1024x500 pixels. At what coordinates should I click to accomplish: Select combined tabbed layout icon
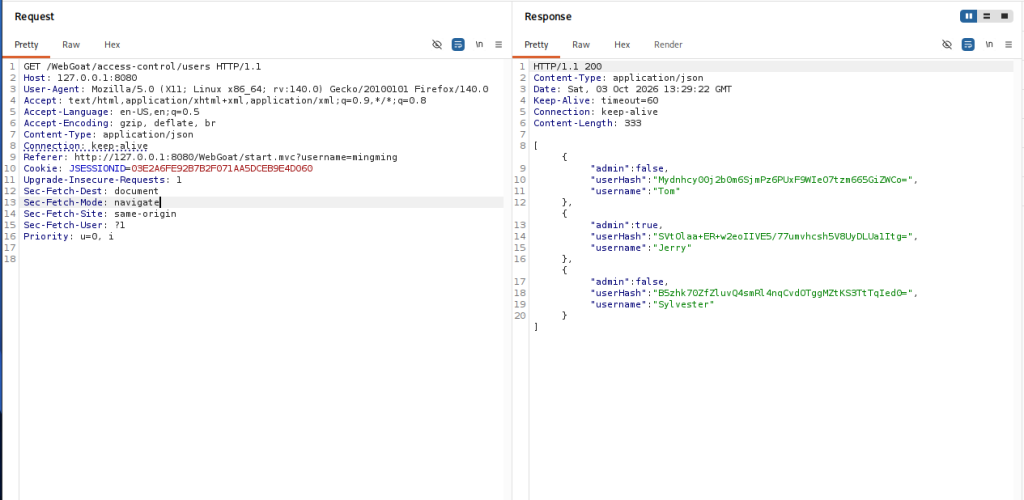[1004, 16]
